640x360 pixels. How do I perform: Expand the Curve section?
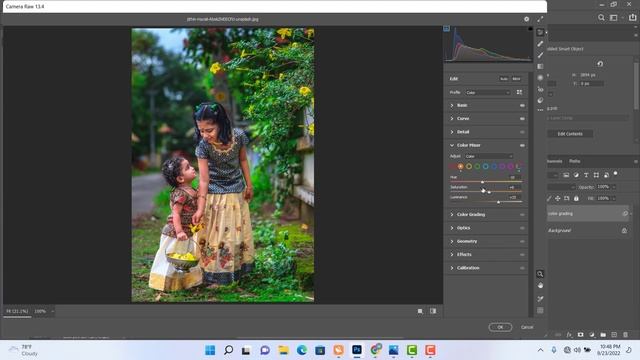pyautogui.click(x=452, y=118)
